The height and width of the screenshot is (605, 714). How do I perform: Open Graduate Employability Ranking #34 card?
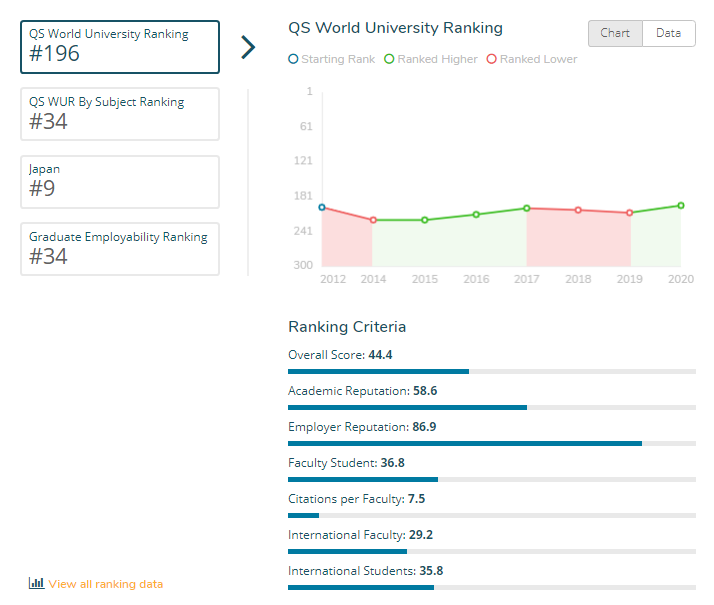click(x=120, y=249)
